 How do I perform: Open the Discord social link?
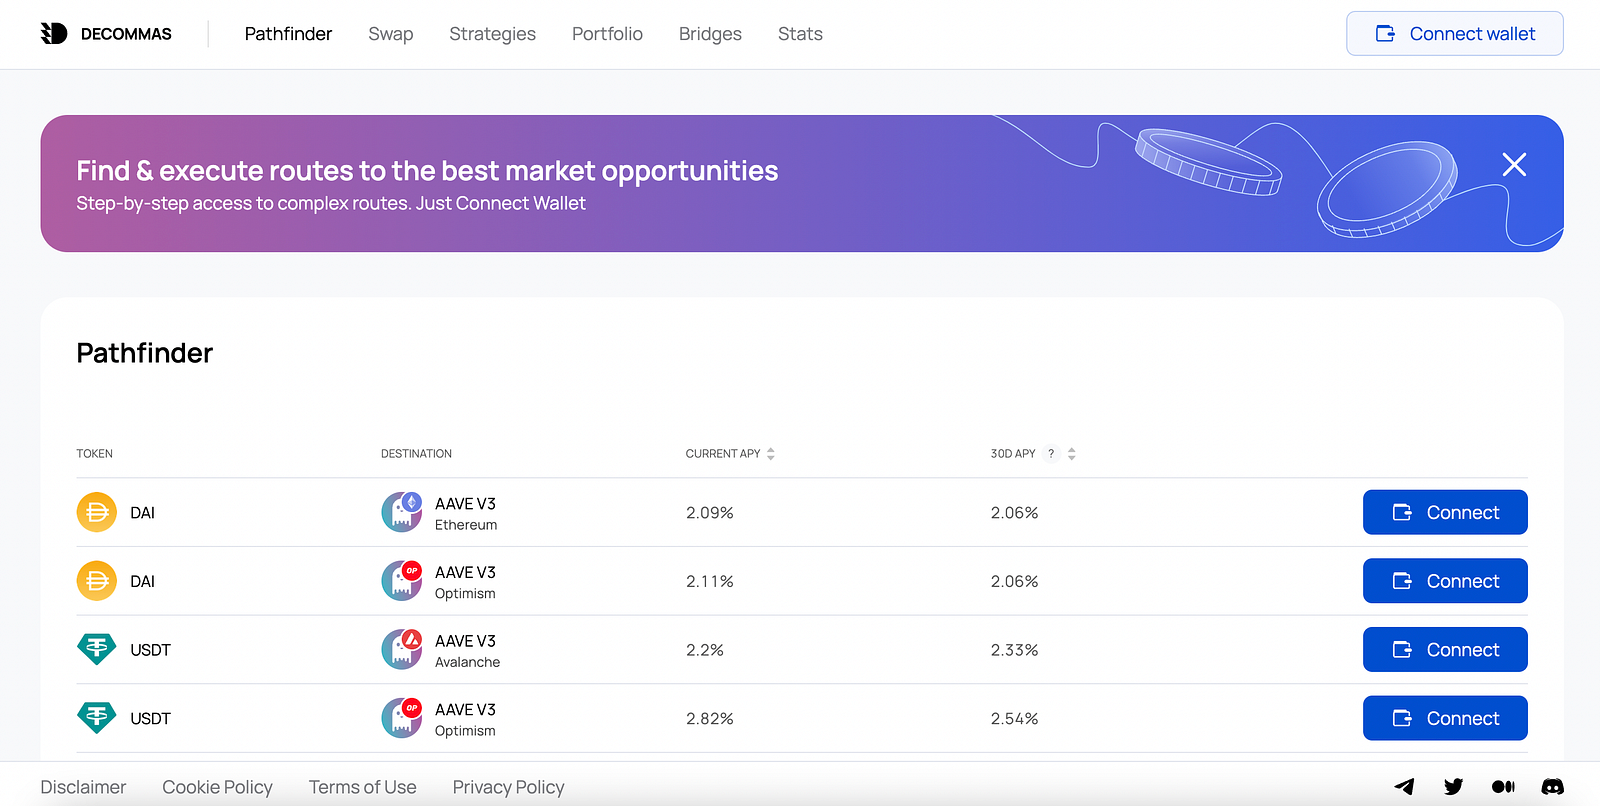1552,787
